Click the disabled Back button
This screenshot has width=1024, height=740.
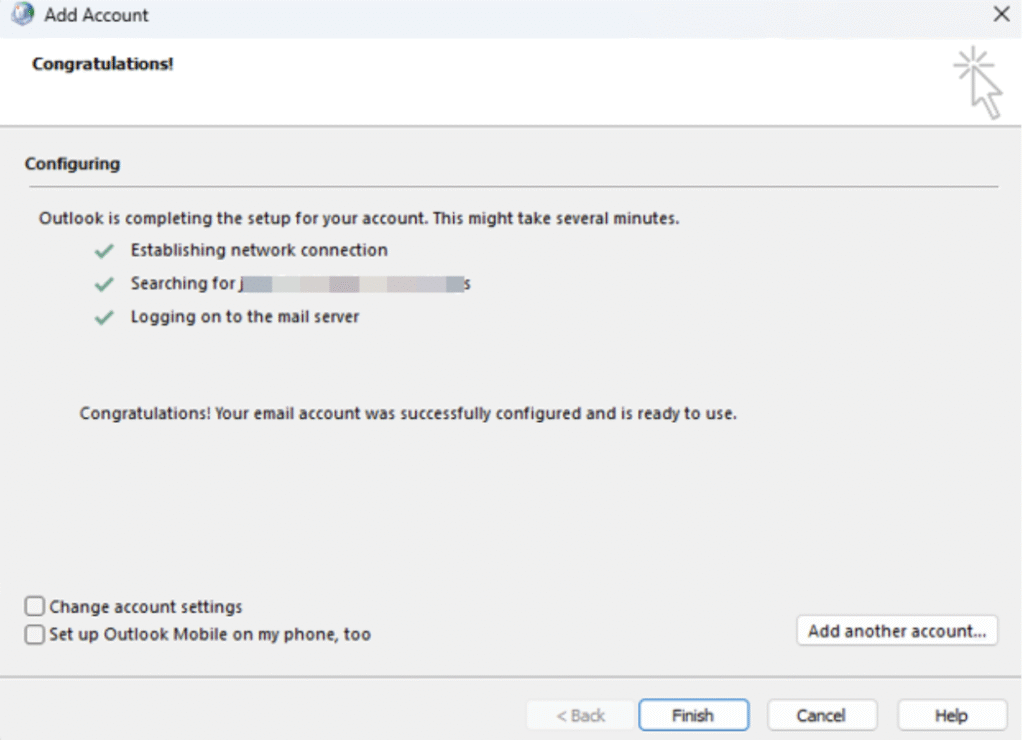tap(579, 715)
